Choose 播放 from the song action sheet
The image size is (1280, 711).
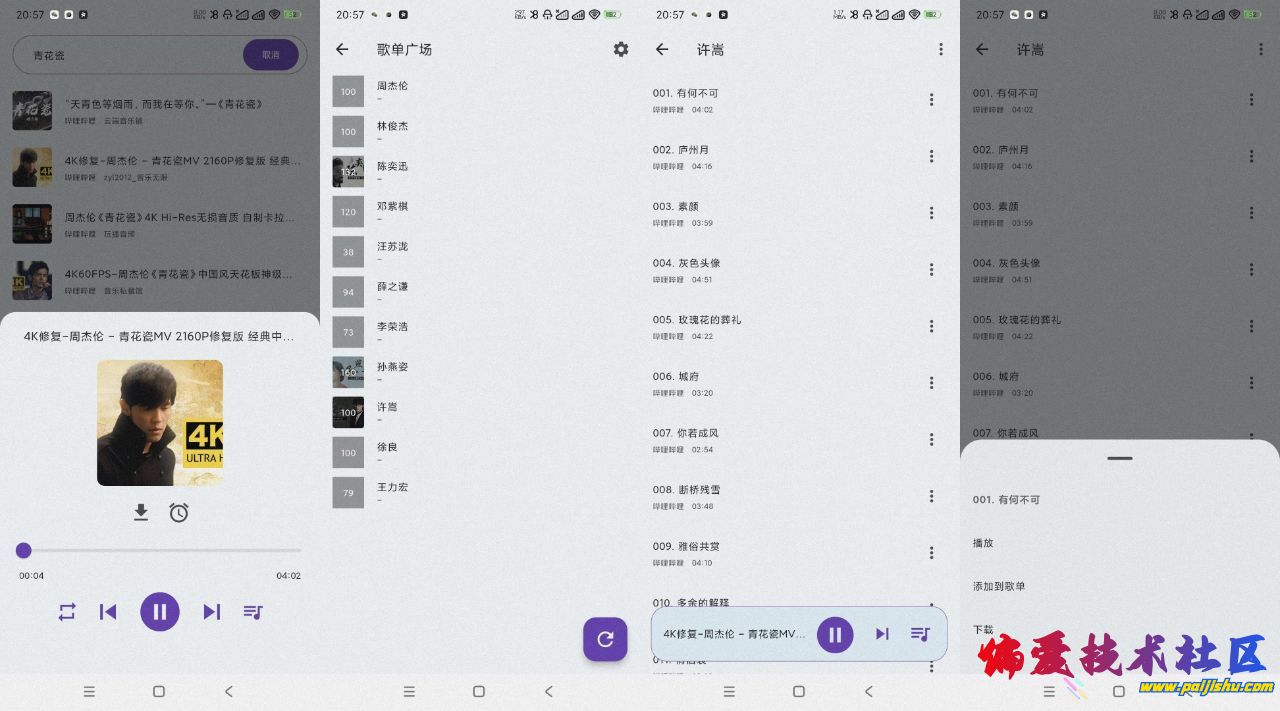pyautogui.click(x=984, y=543)
